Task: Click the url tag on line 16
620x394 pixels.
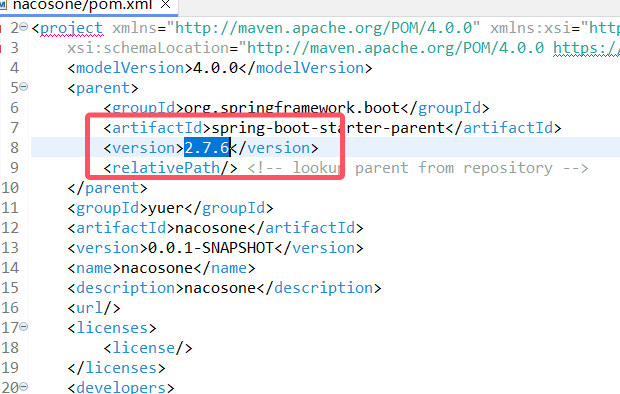Action: coord(94,308)
